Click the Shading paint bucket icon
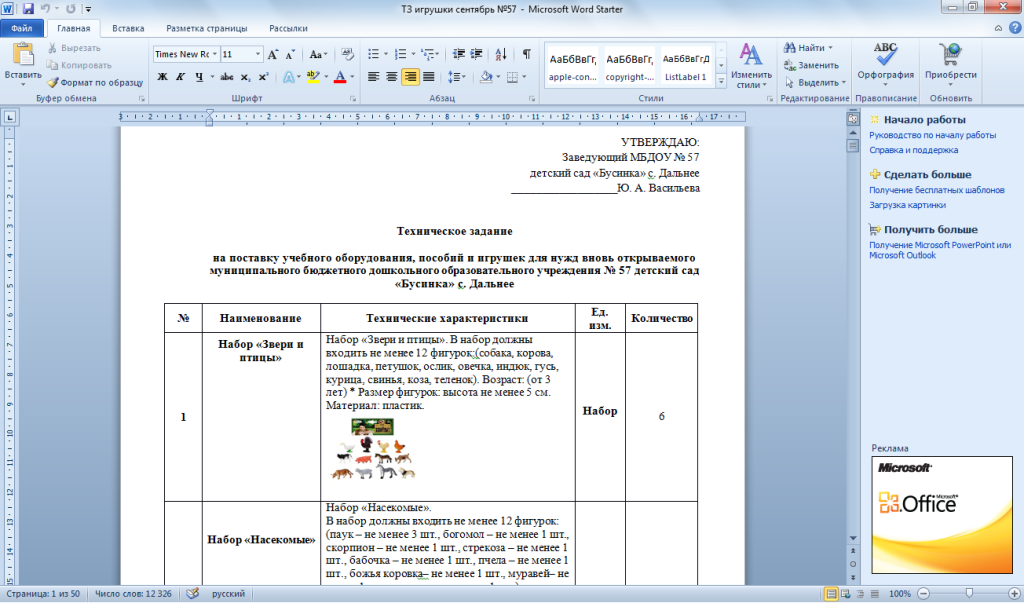Viewport: 1024px width, 603px height. point(486,77)
